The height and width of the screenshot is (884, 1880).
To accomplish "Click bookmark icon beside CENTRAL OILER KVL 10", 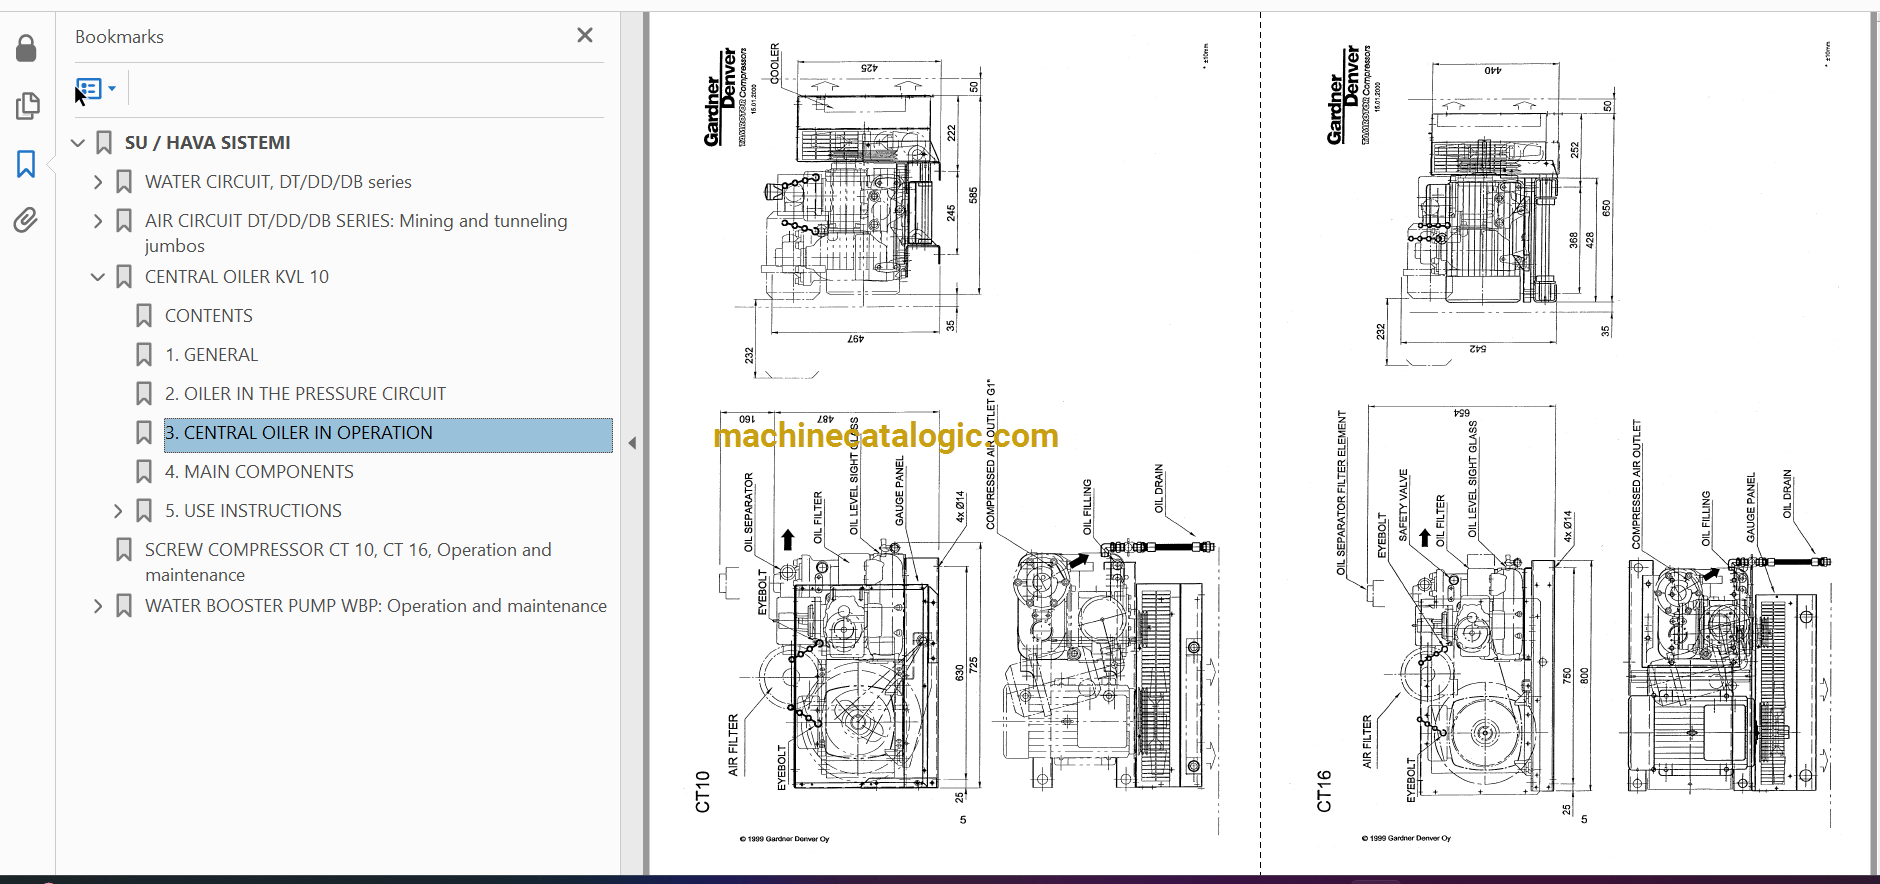I will [124, 277].
